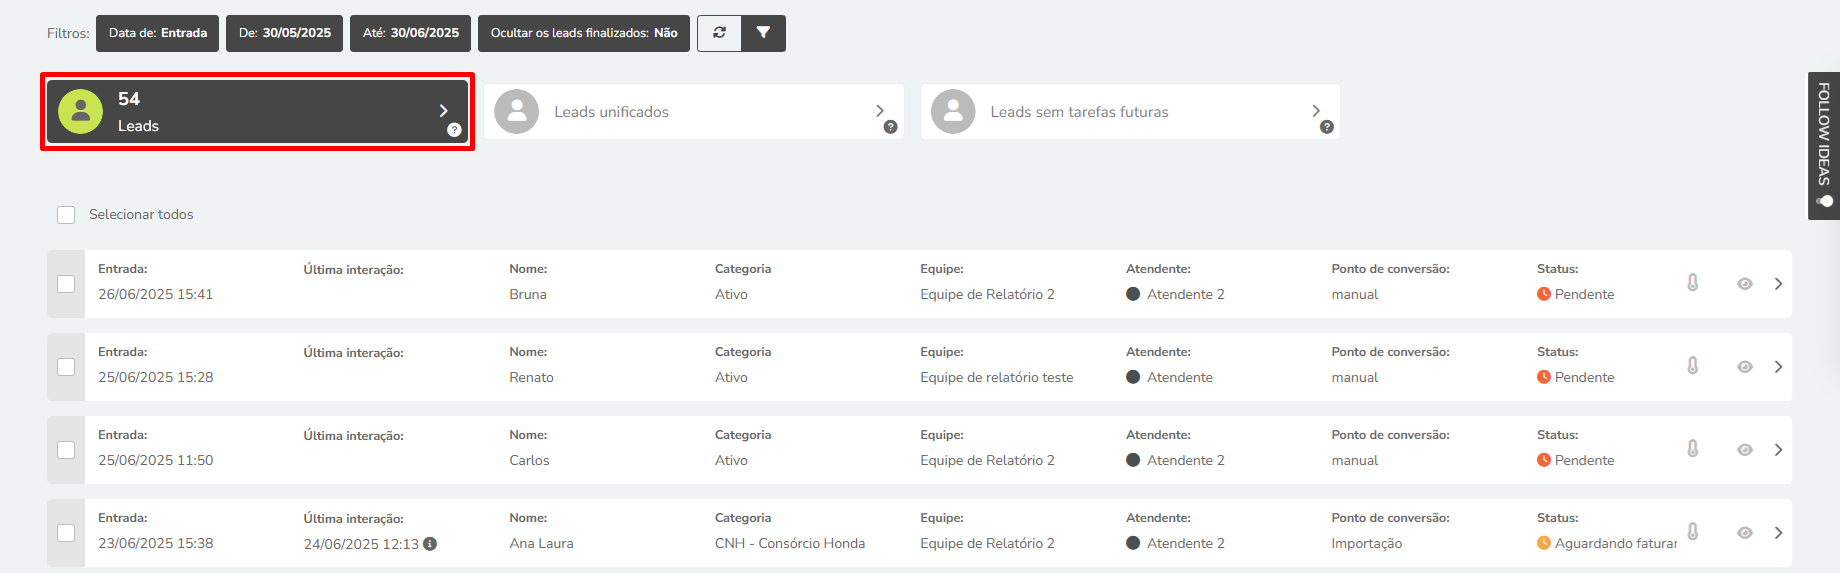
Task: Click entry date 25/06/2025 11:50
Action: coord(155,460)
